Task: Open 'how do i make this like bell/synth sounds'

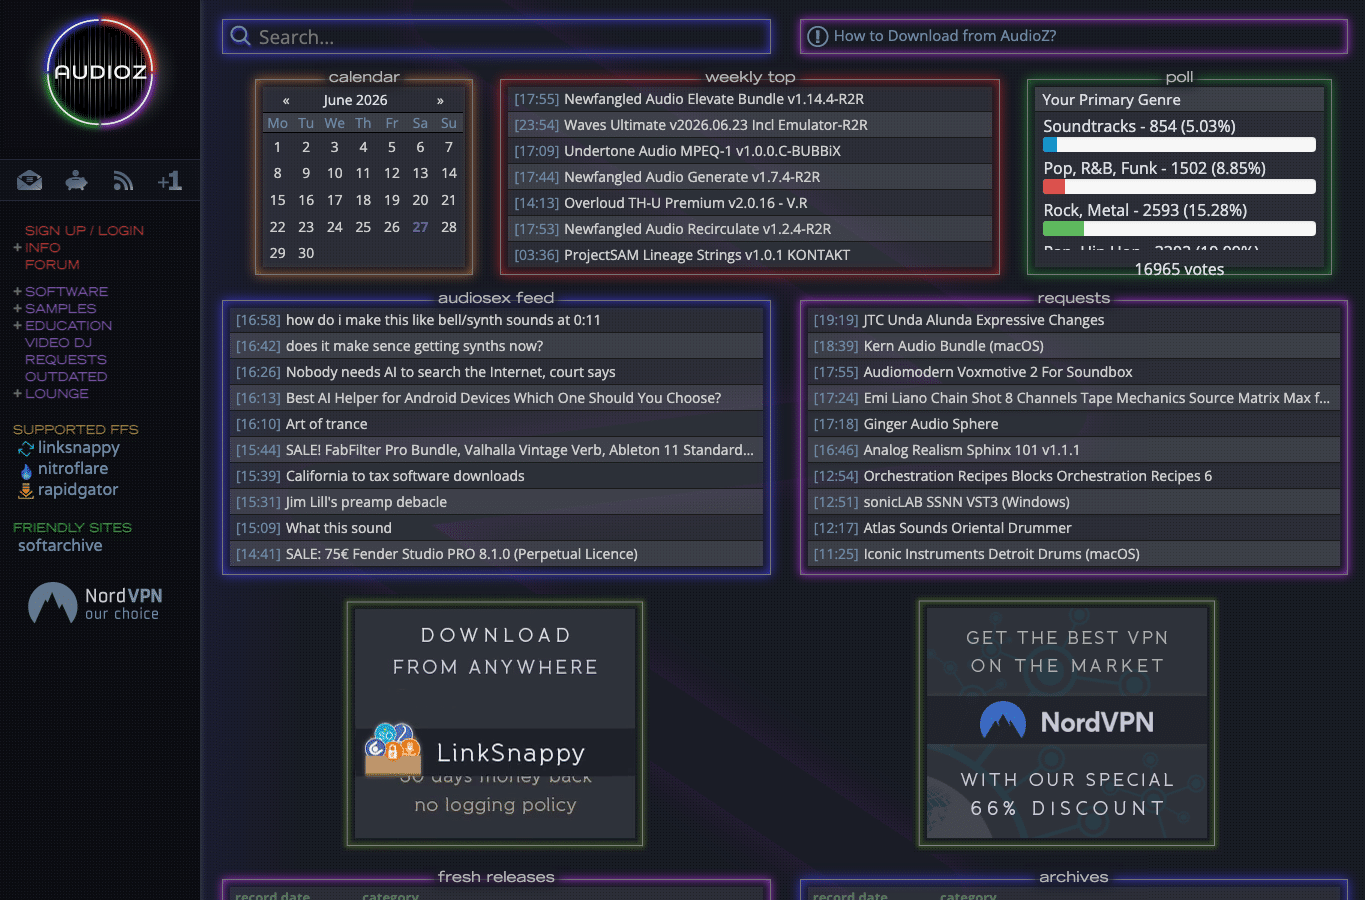Action: pyautogui.click(x=443, y=320)
